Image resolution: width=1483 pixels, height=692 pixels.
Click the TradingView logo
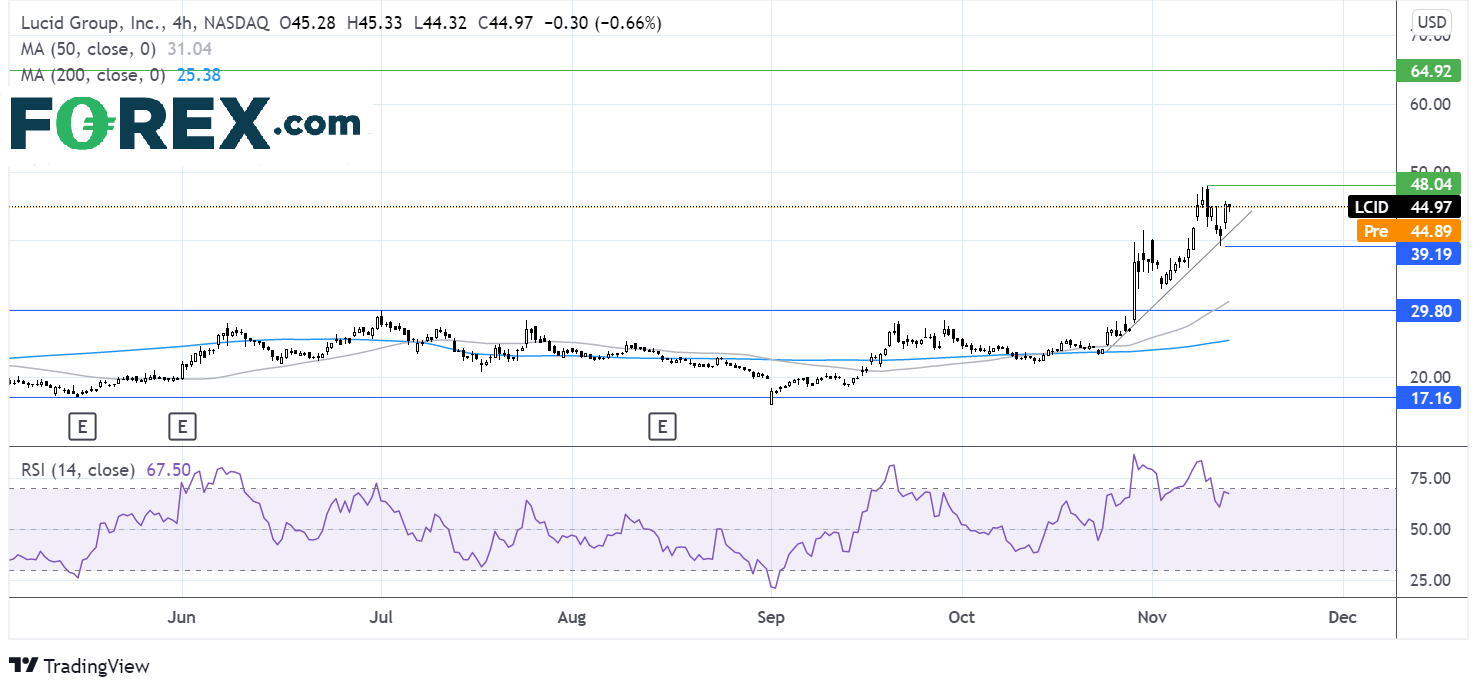79,666
